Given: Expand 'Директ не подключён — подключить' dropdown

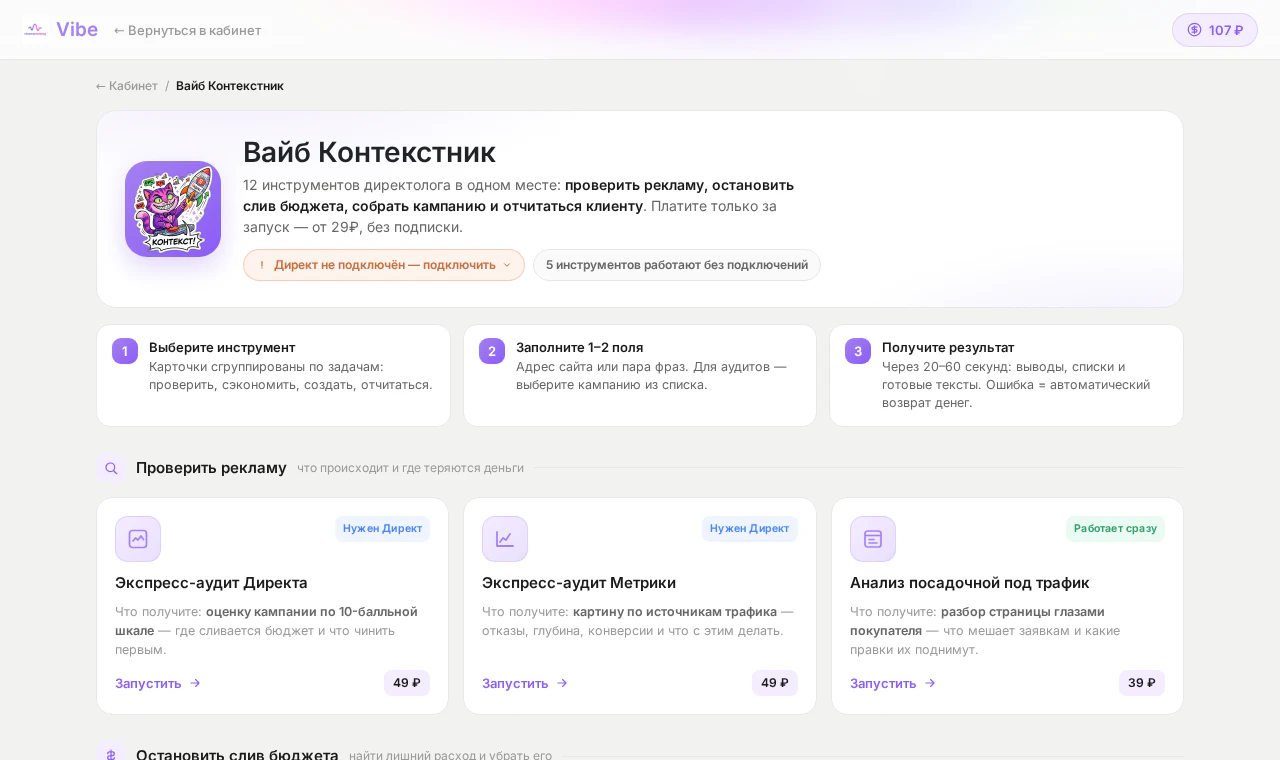Looking at the screenshot, I should [384, 265].
